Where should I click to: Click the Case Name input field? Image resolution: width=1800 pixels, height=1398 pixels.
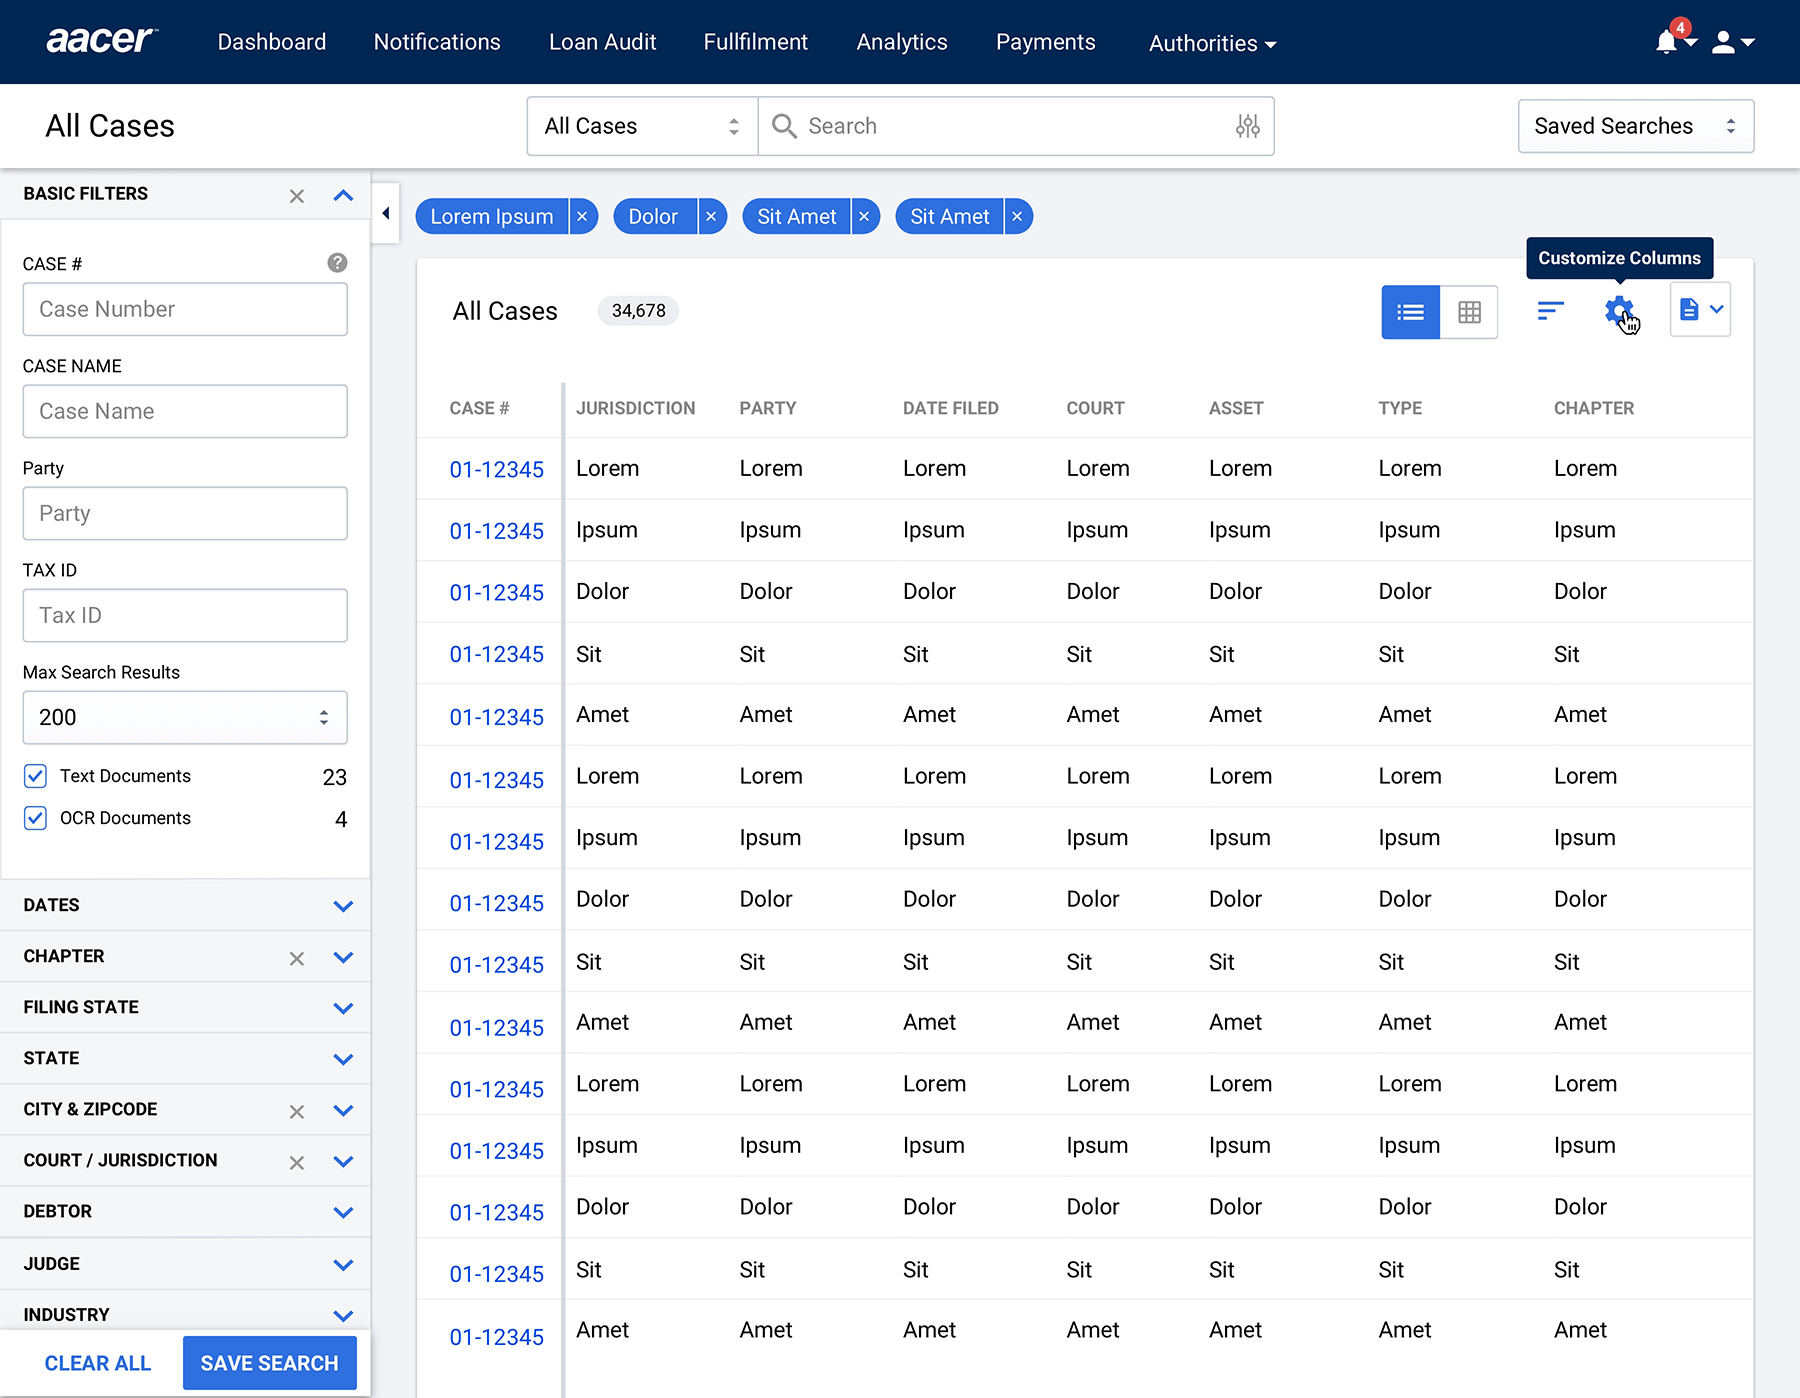185,411
